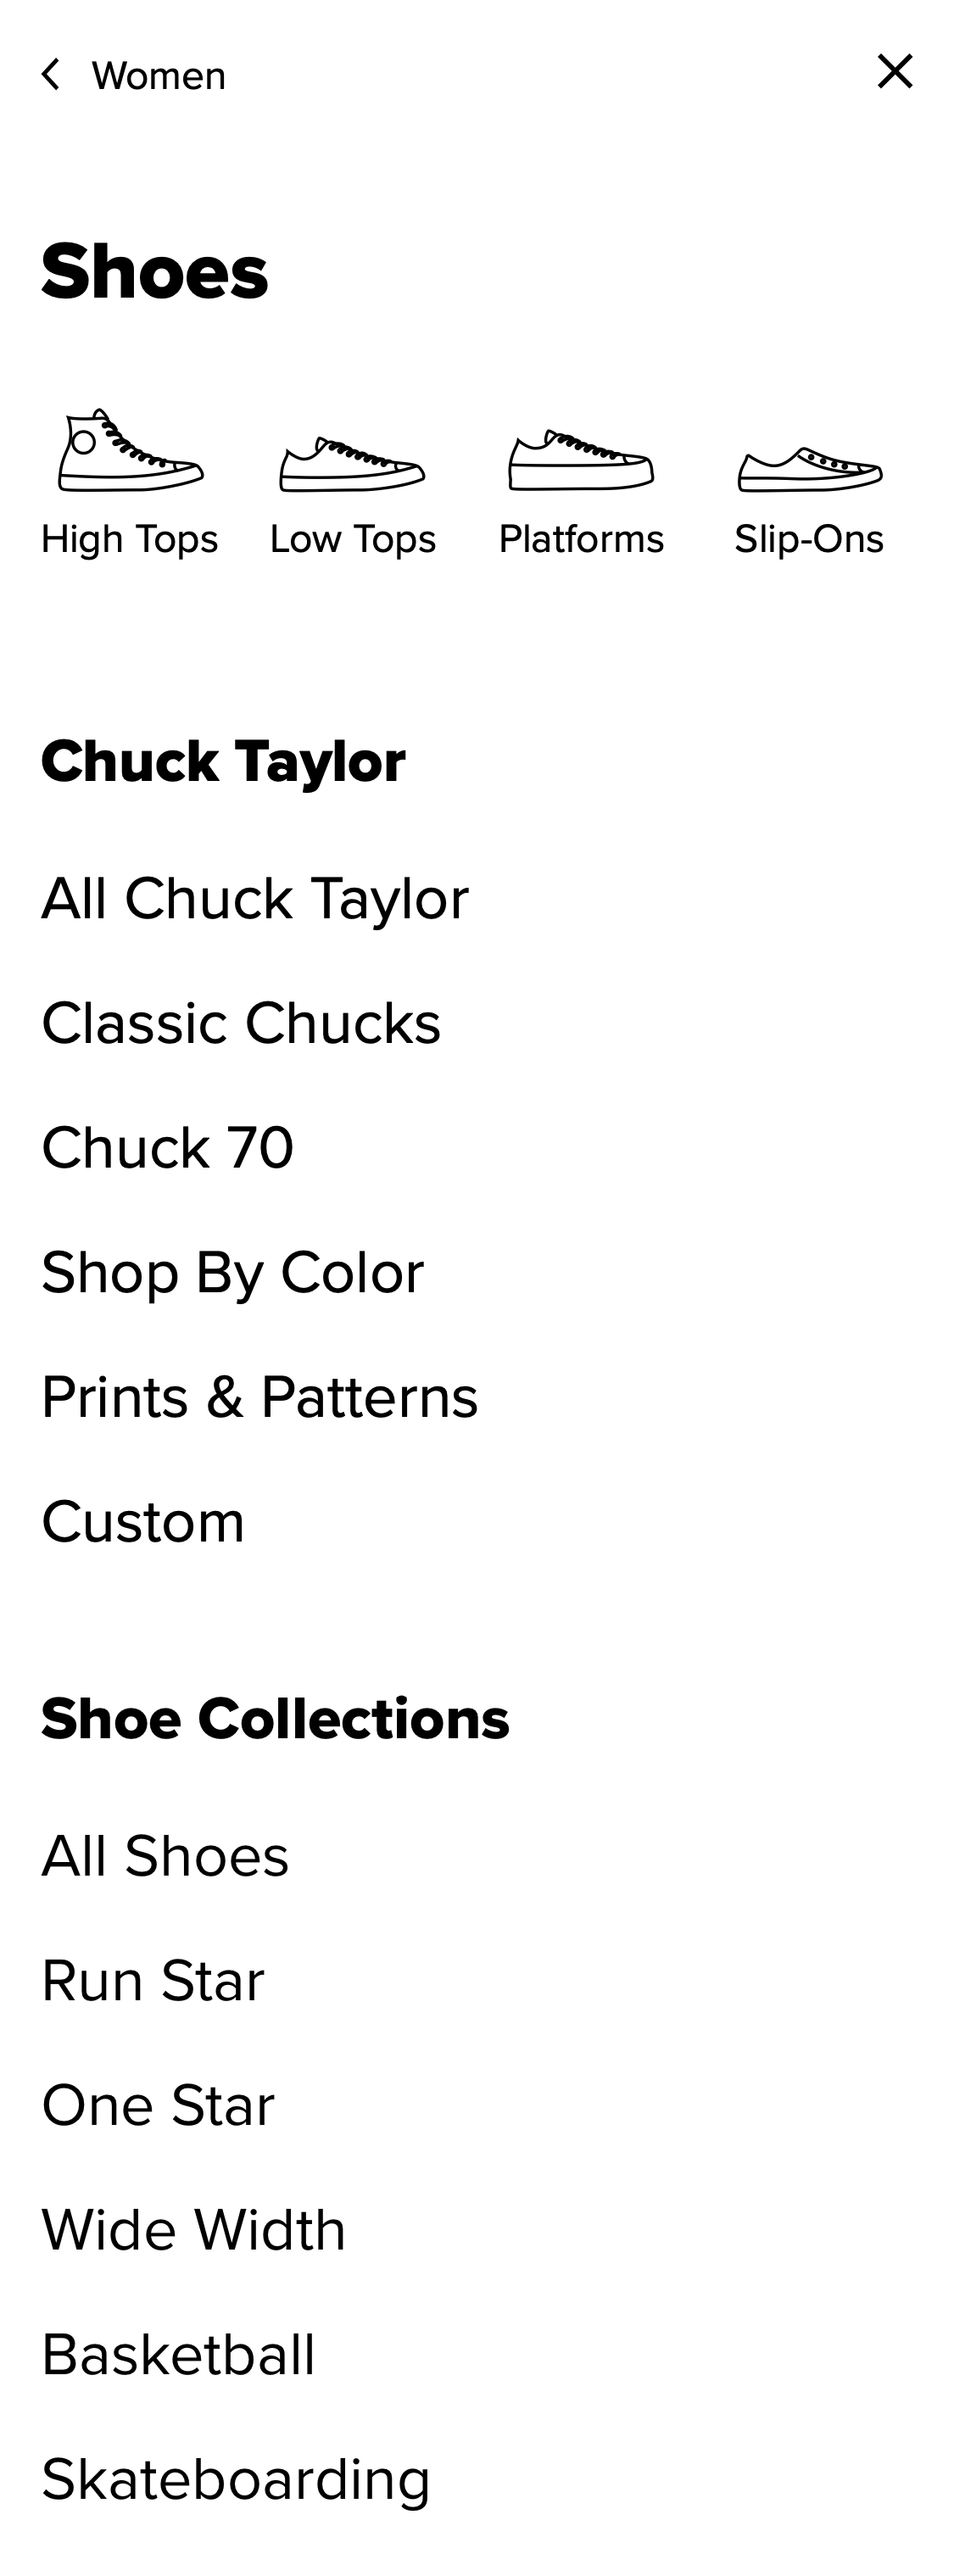Go back to Women menu
Screen dimensions: 954x2576
coord(158,76)
